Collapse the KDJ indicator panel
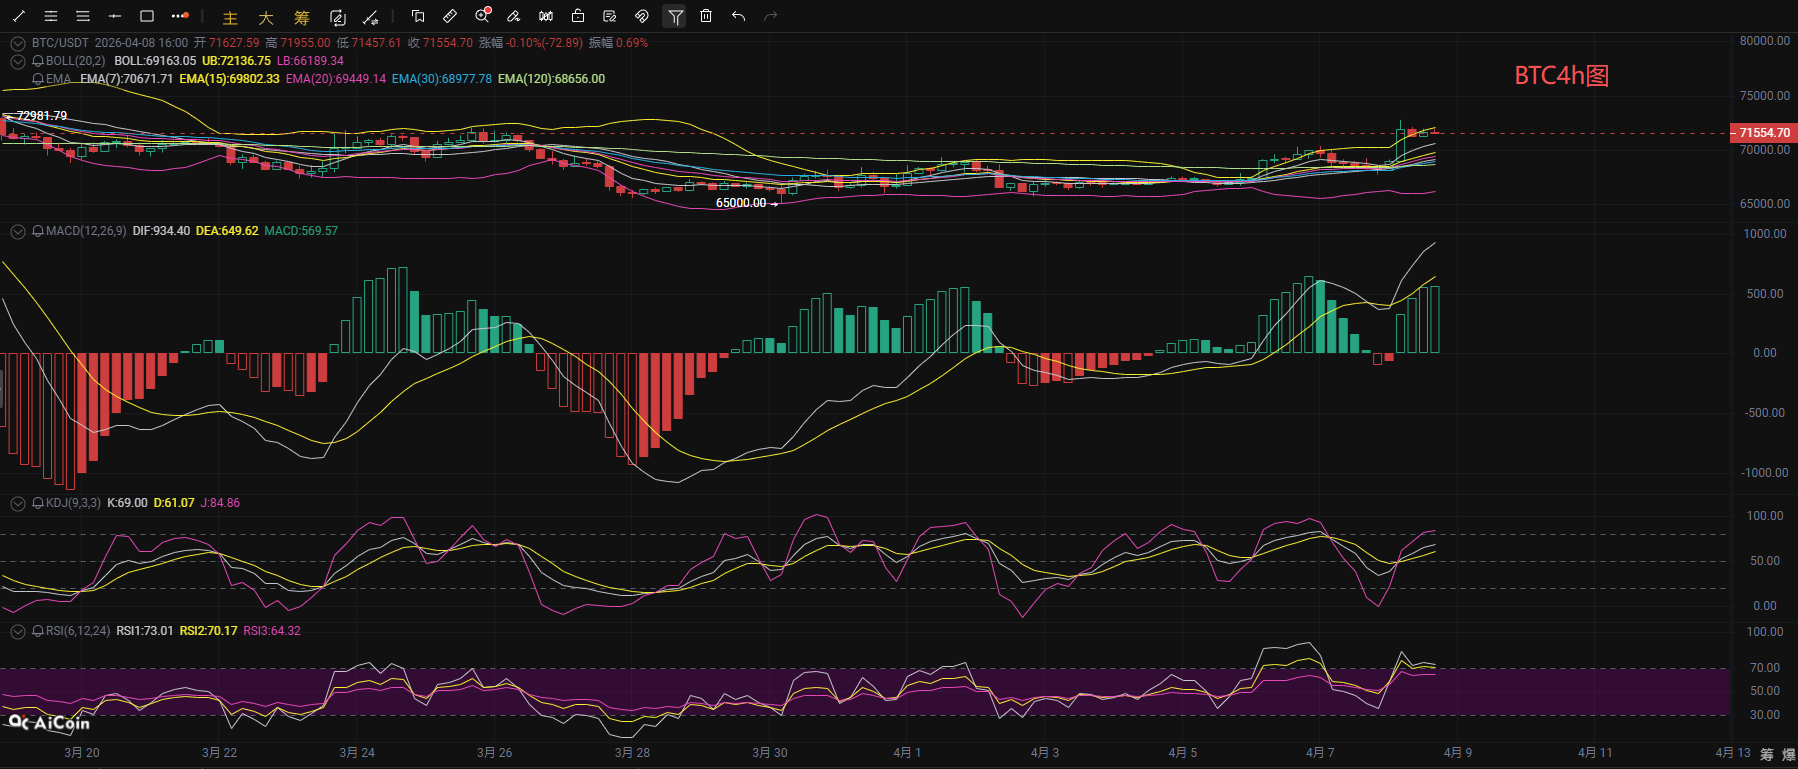Screen dimensions: 1798x769 click(x=17, y=503)
